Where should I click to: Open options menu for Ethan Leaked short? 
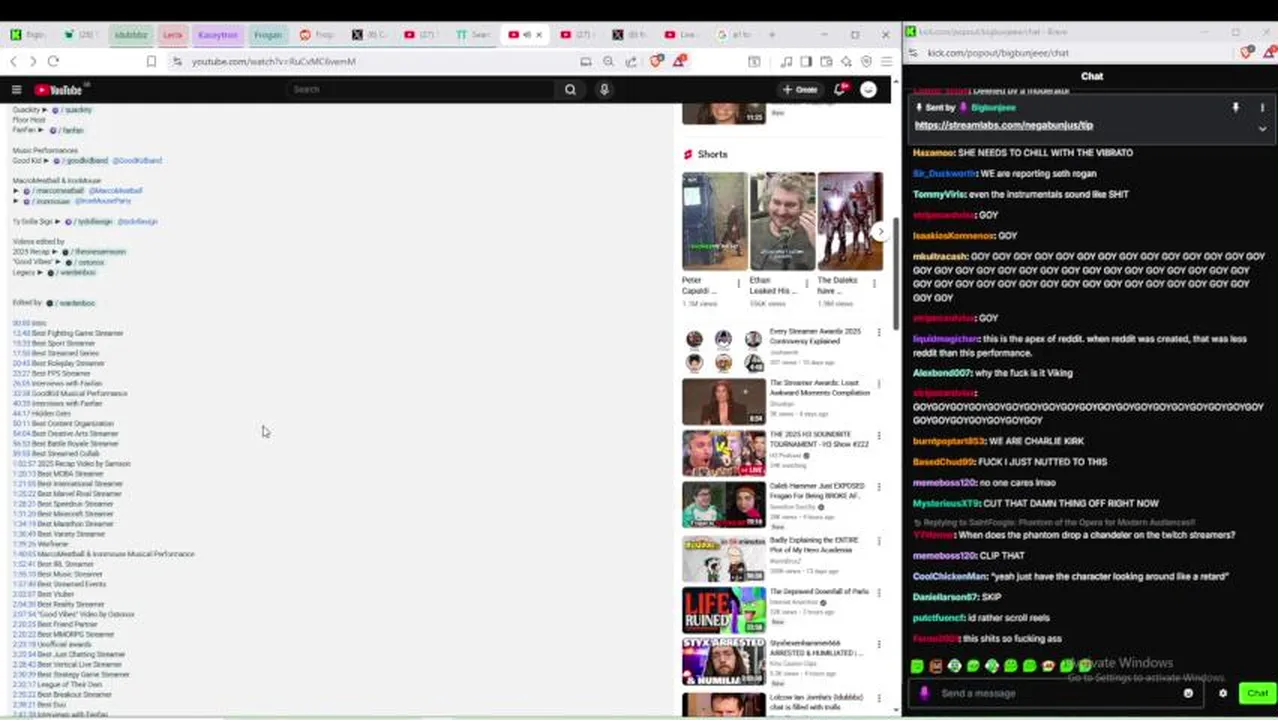tap(807, 284)
